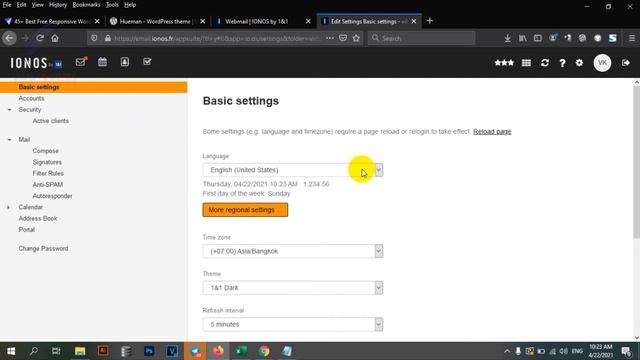The height and width of the screenshot is (360, 640).
Task: Click the More regional settings button
Action: pyautogui.click(x=245, y=210)
